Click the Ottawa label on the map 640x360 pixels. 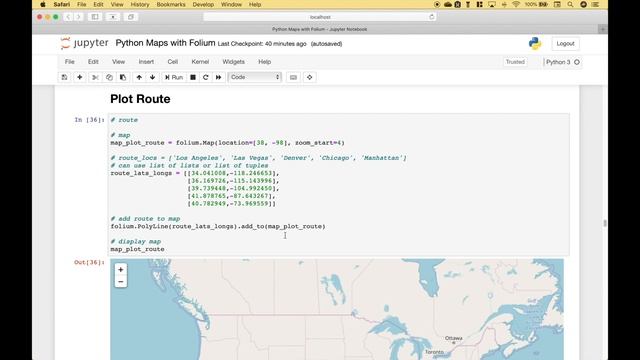[x=453, y=338]
